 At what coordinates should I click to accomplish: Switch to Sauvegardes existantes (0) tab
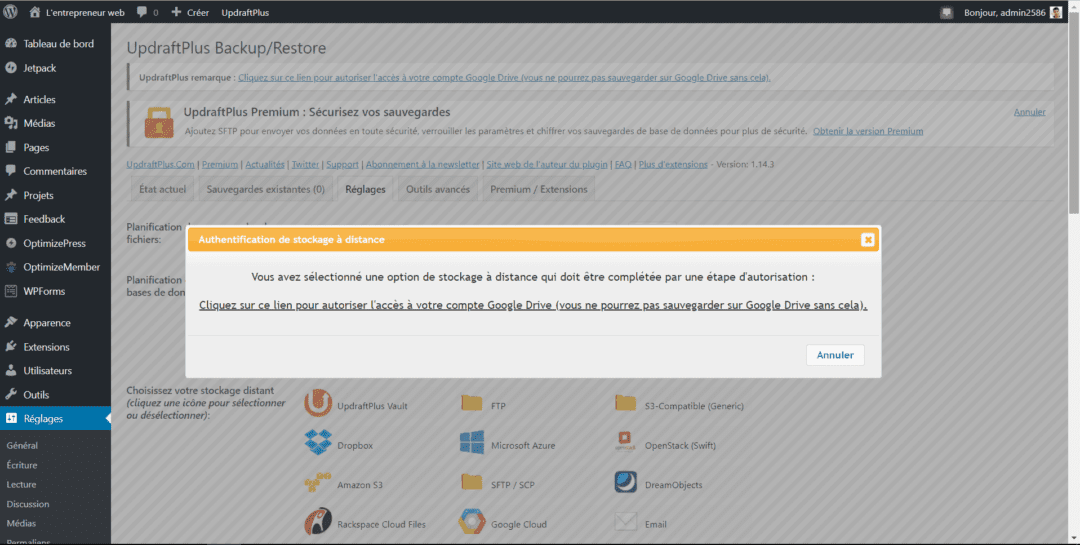coord(266,189)
